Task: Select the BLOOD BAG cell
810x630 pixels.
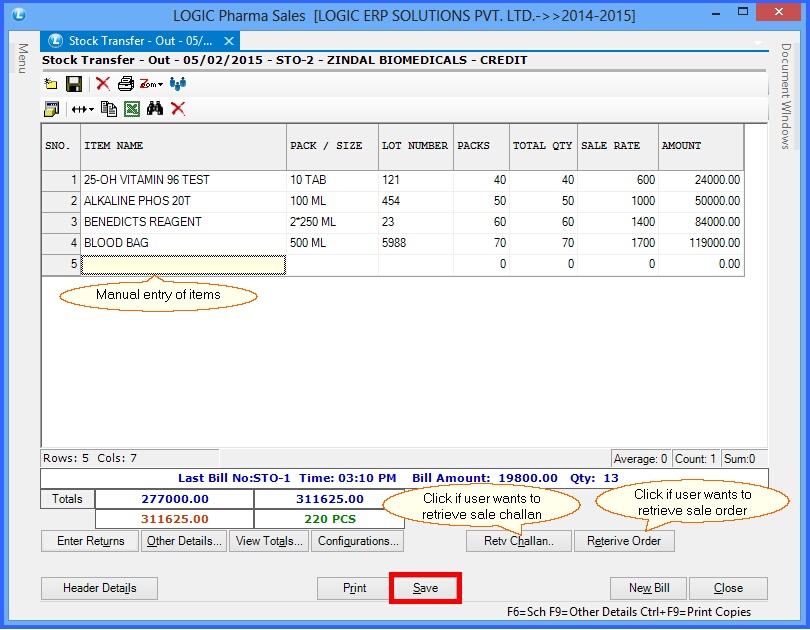Action: click(x=183, y=243)
